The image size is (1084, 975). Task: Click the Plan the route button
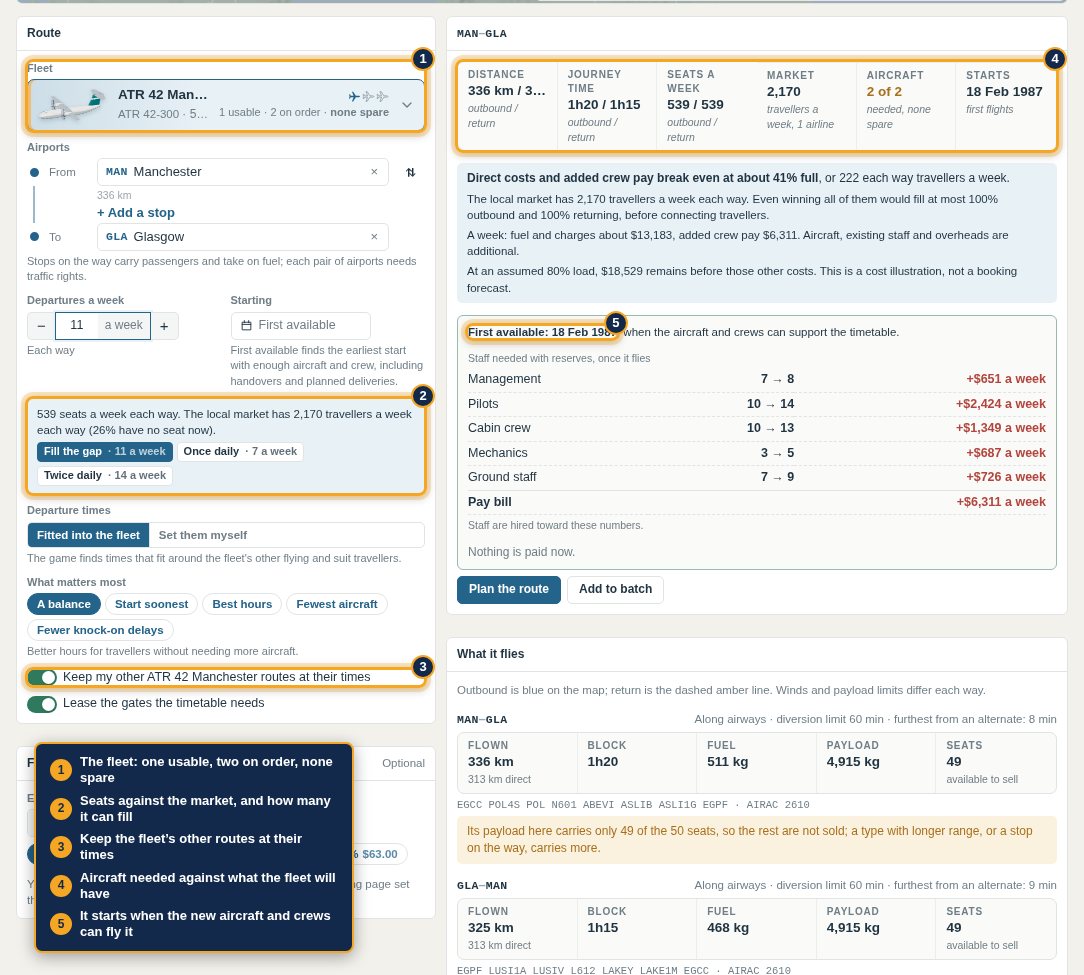click(509, 589)
